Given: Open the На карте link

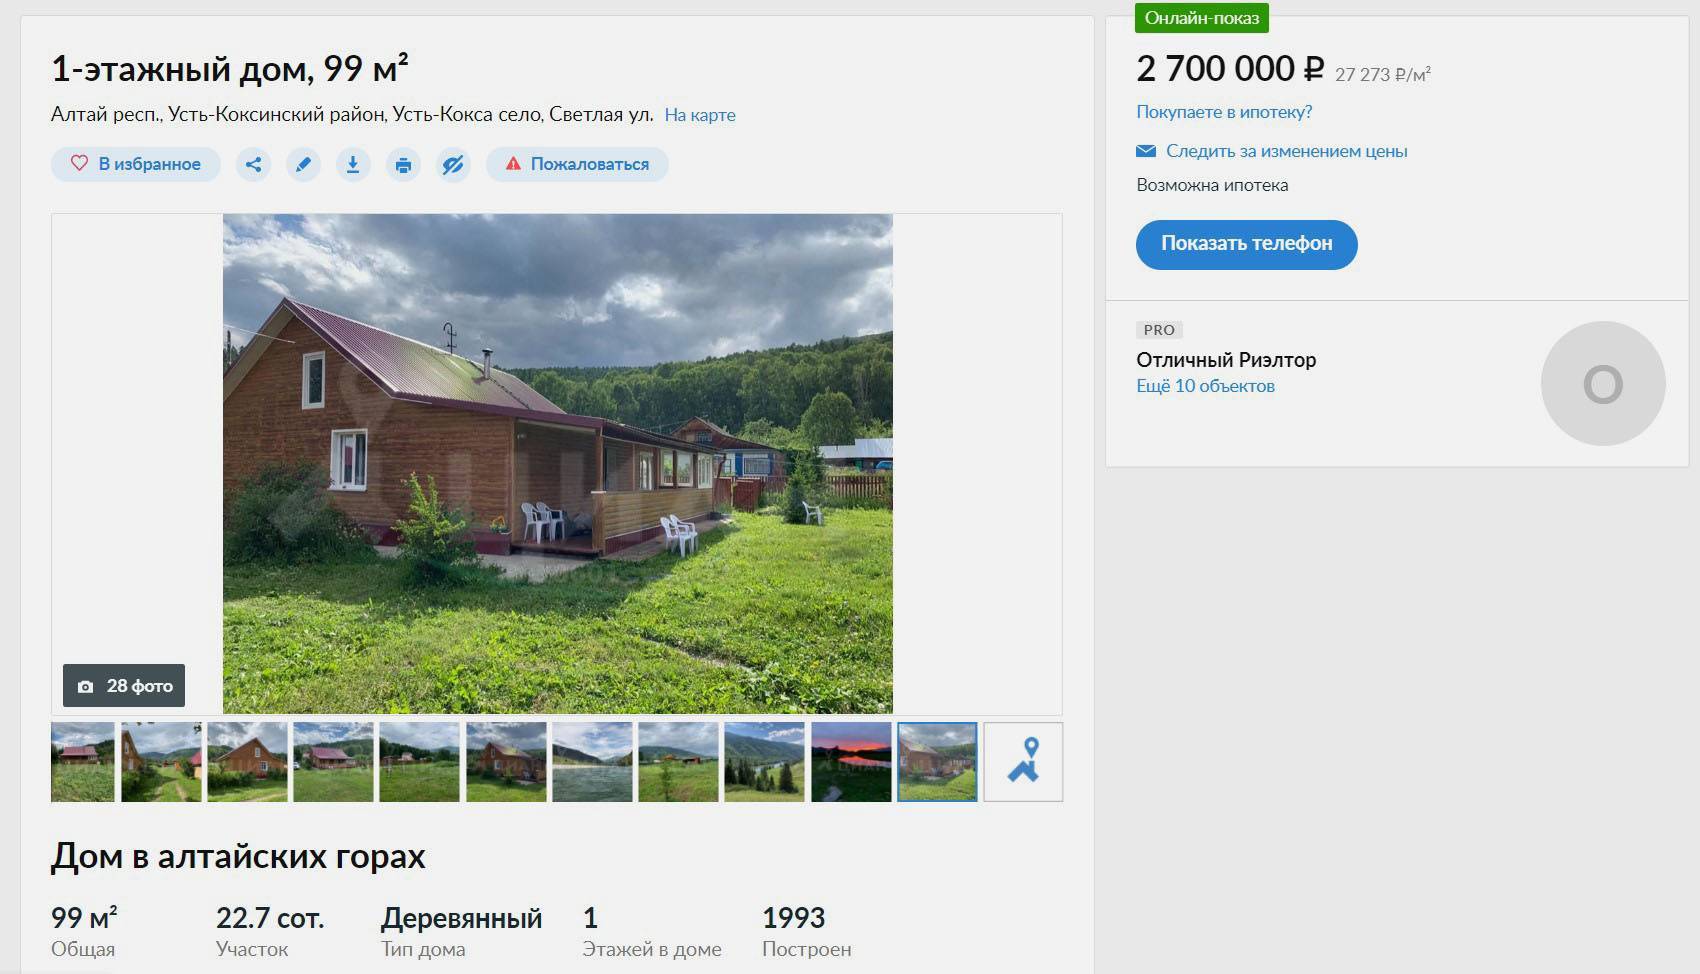Looking at the screenshot, I should click(700, 115).
